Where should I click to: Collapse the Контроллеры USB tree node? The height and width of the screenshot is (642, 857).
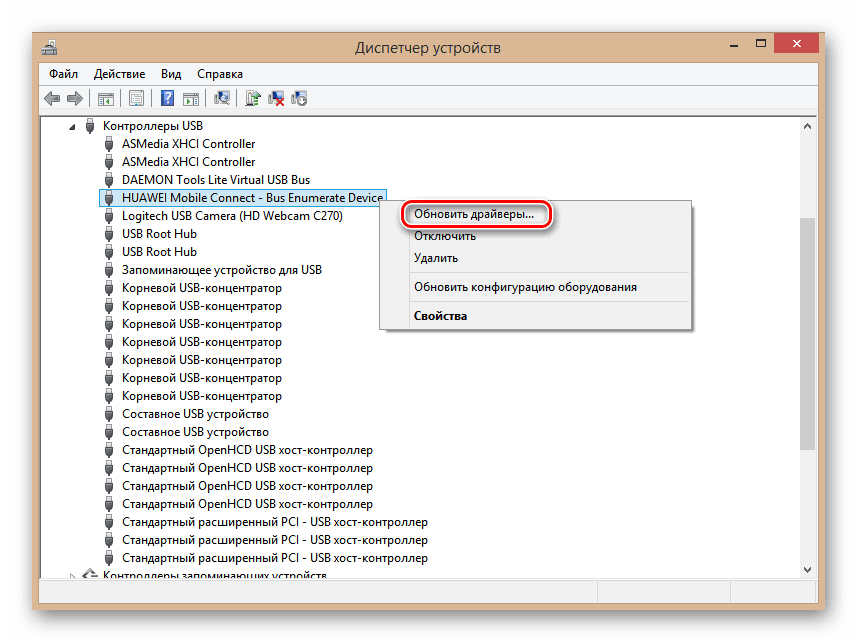click(72, 127)
